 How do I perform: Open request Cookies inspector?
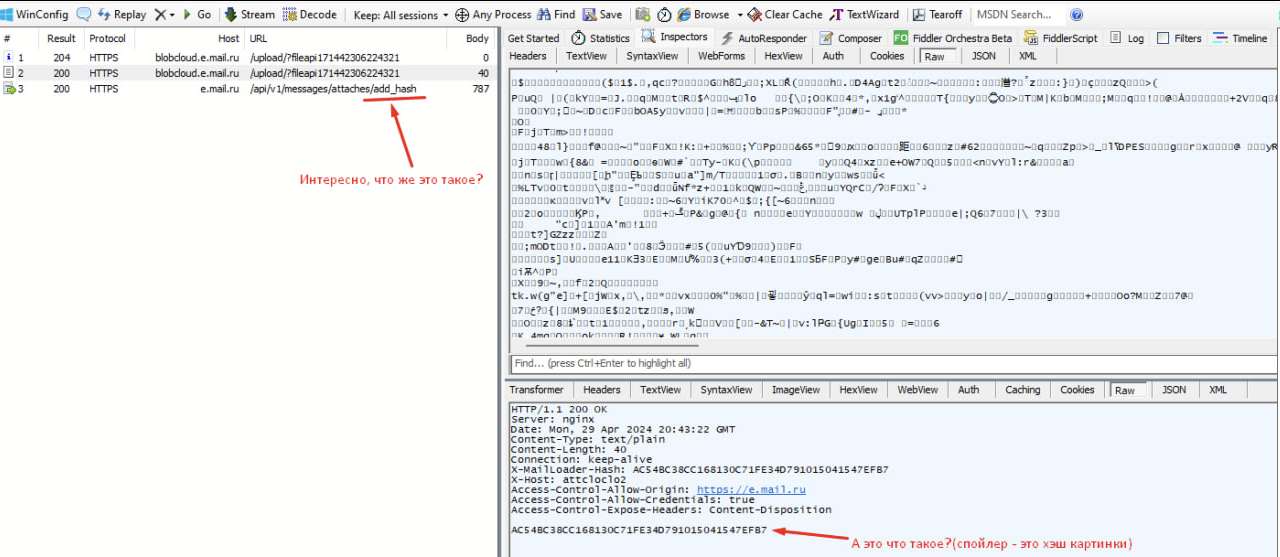coord(887,56)
